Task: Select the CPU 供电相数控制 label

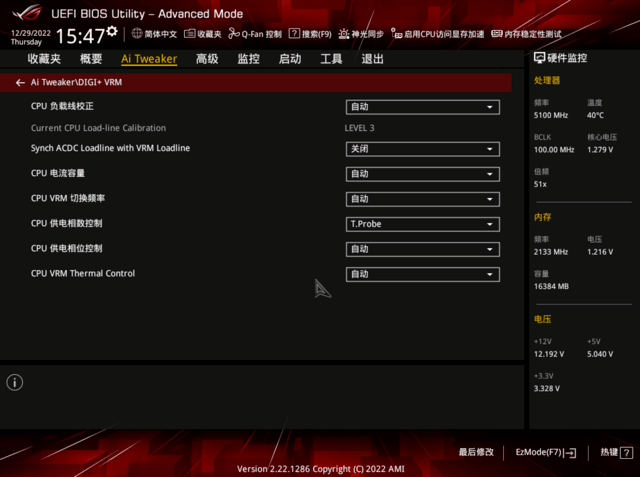Action: tap(67, 223)
